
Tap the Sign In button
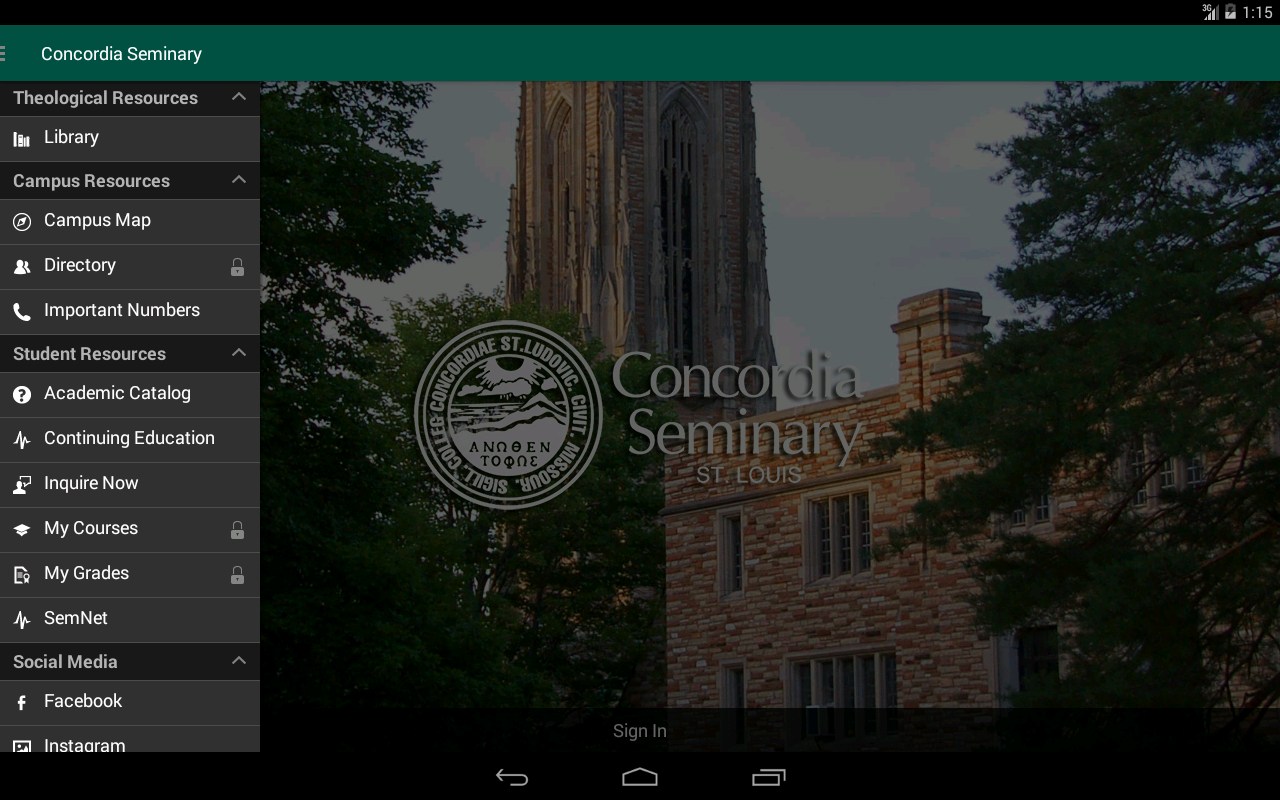(x=640, y=731)
